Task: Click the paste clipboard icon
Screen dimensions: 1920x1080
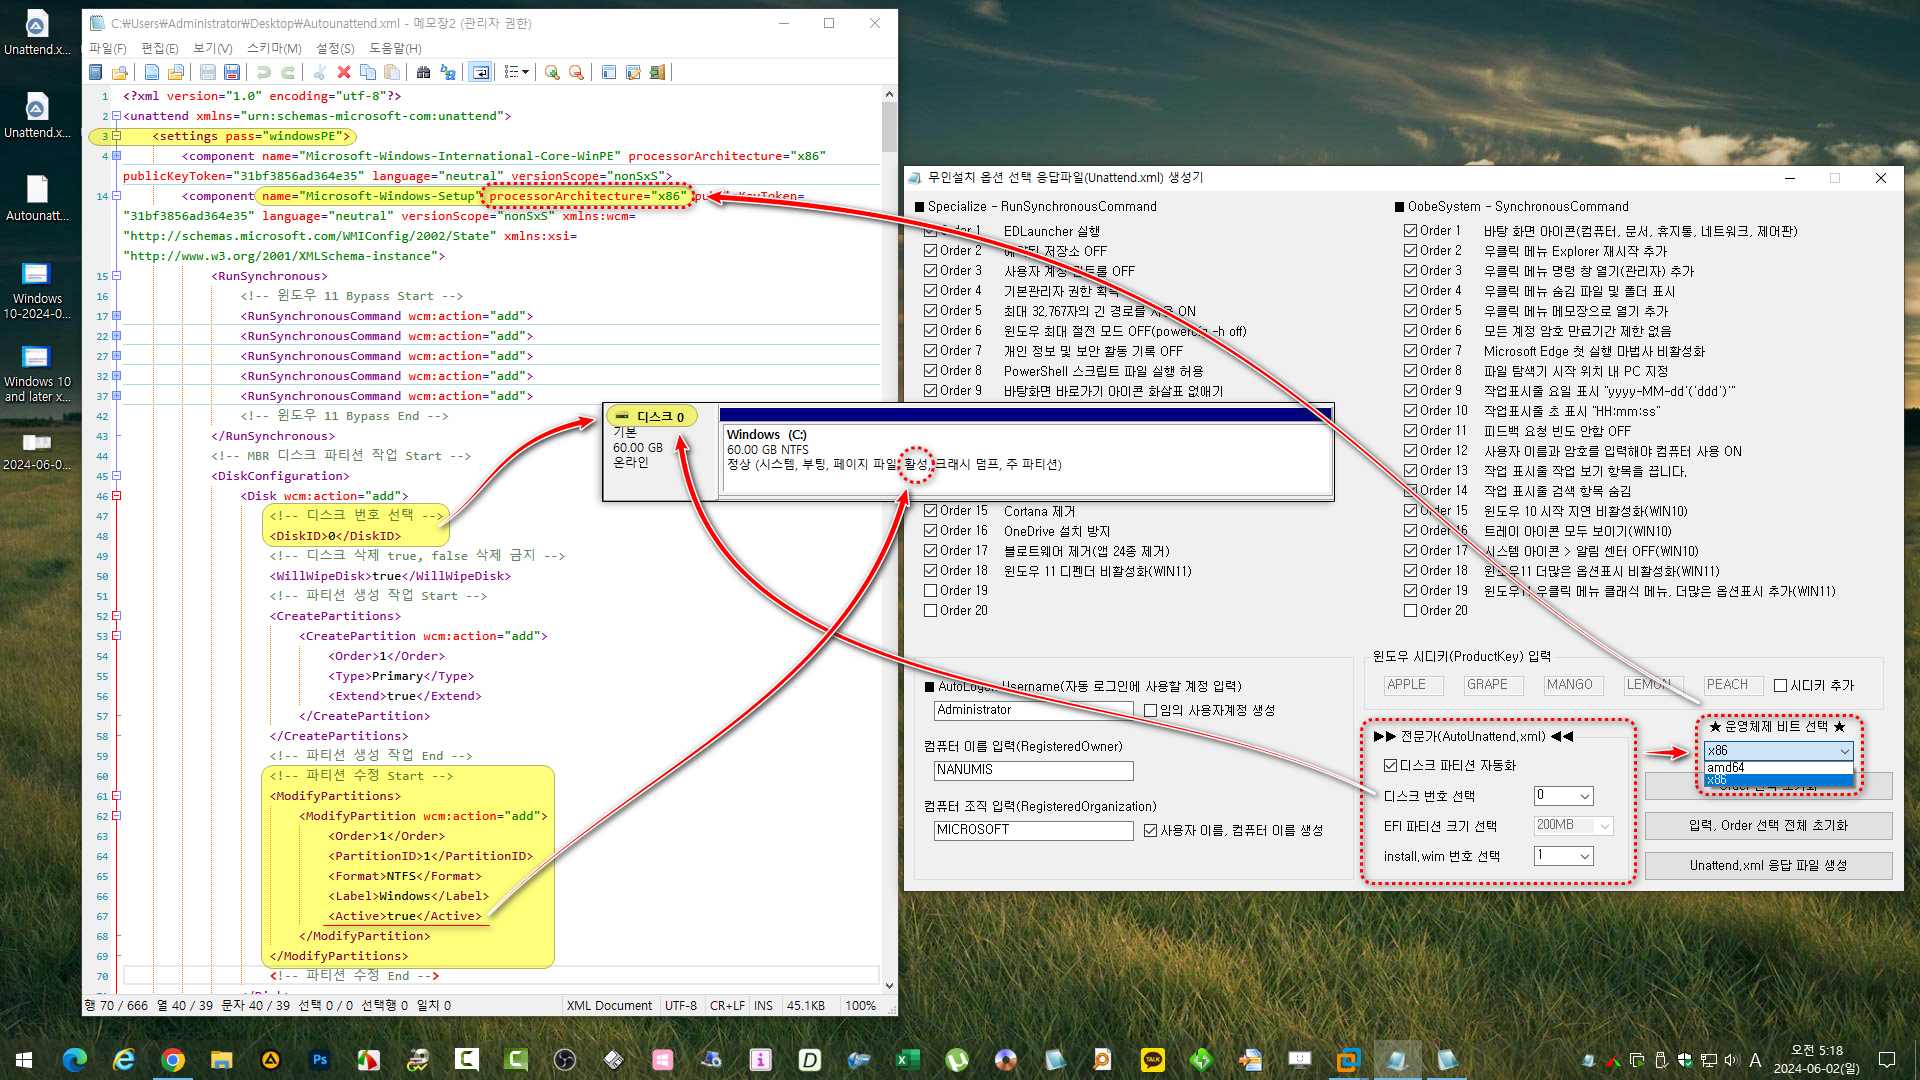Action: pos(392,72)
